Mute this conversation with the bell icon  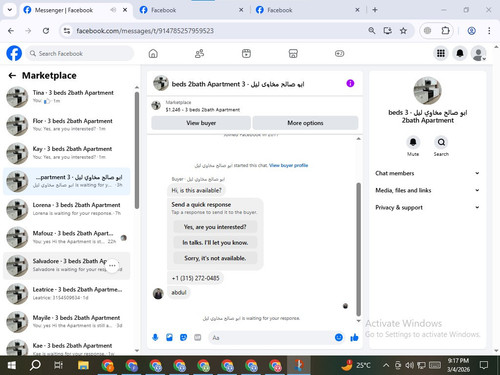coord(413,142)
